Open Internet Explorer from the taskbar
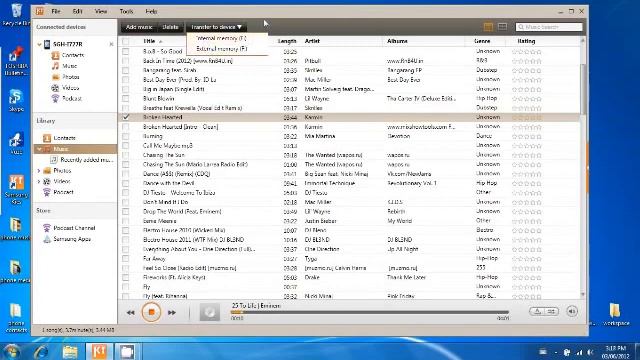Image resolution: width=640 pixels, height=360 pixels. tap(41, 351)
